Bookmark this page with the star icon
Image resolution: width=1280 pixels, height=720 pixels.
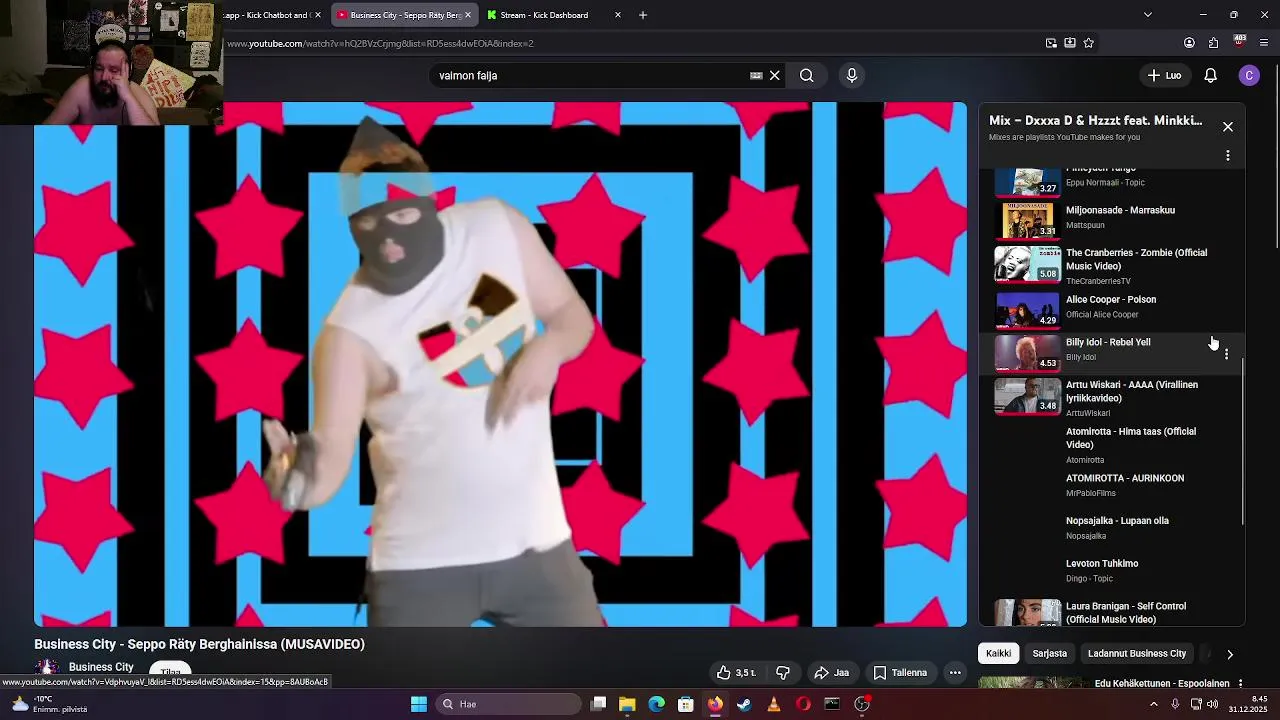point(1089,43)
